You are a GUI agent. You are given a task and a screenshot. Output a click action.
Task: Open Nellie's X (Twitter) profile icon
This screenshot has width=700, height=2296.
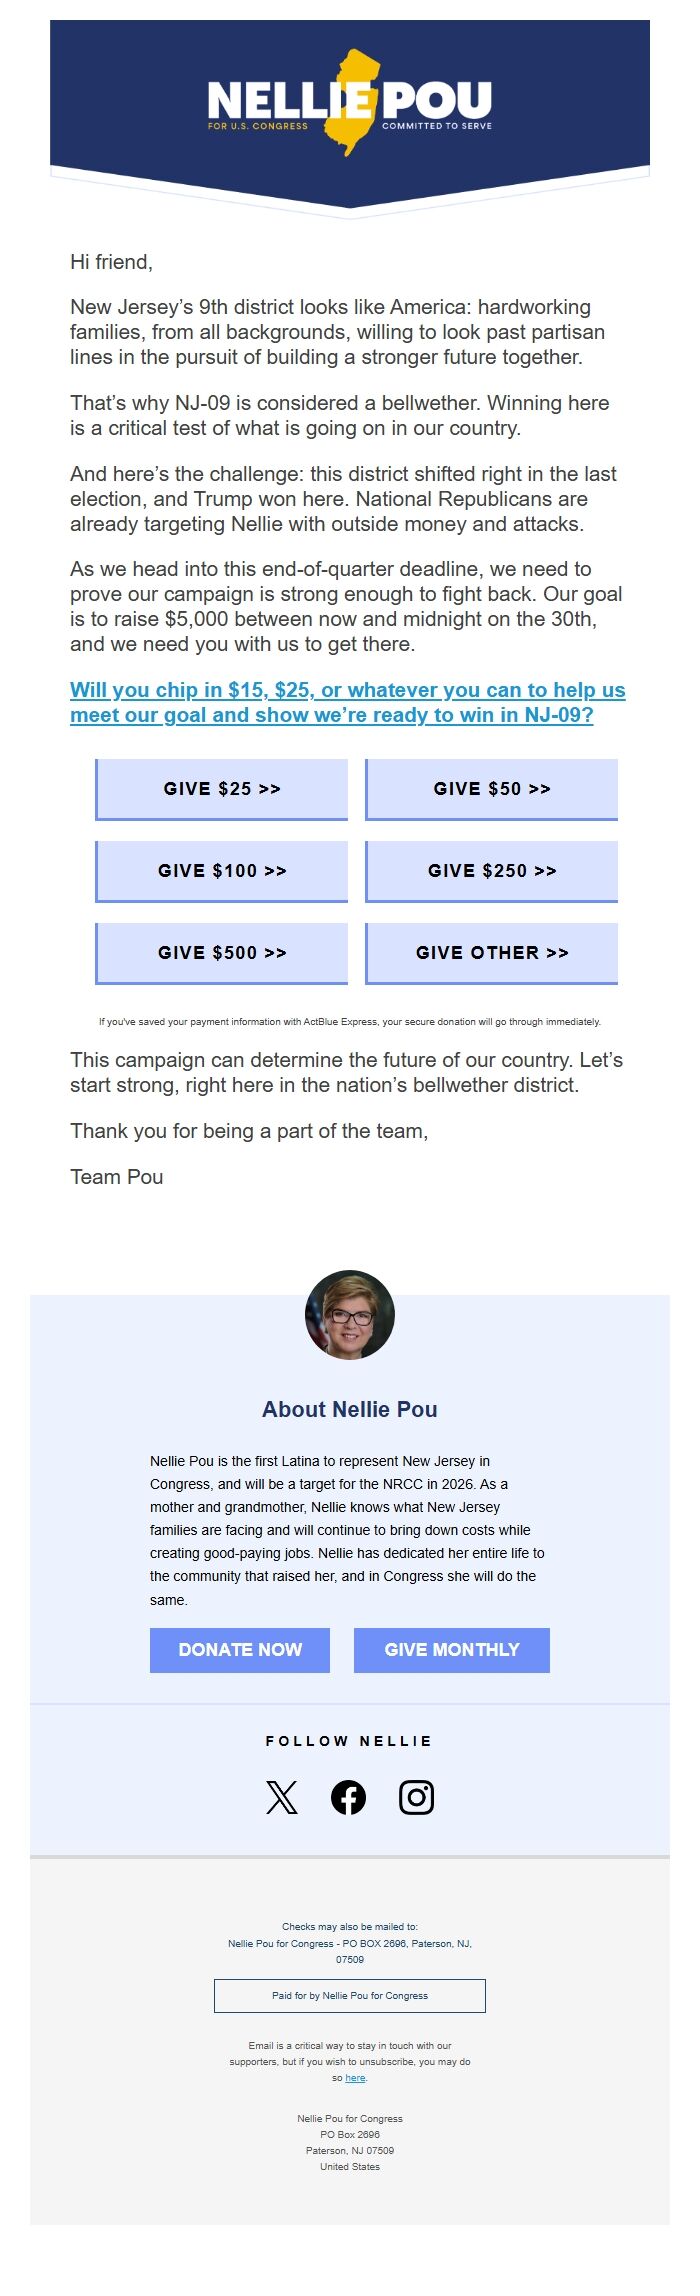tap(282, 1797)
